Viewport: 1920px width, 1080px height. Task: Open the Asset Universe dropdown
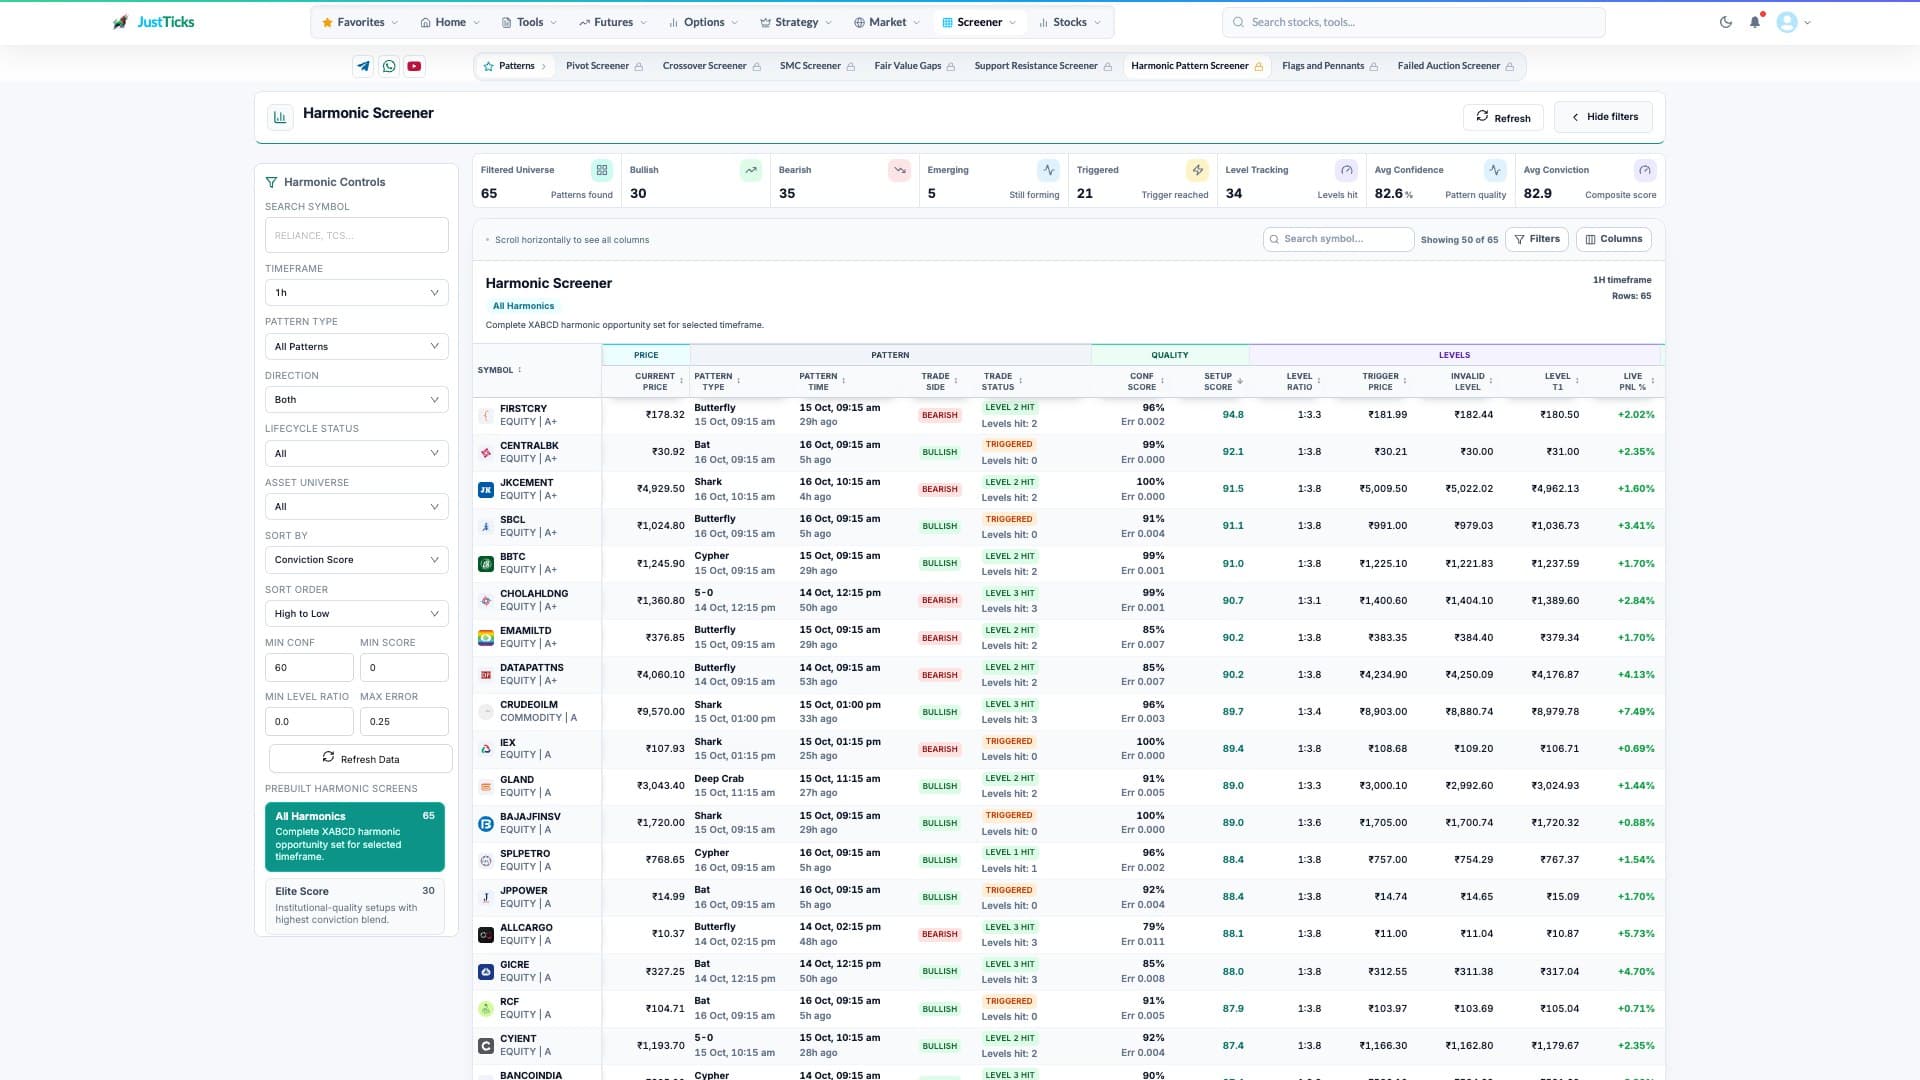pos(356,507)
